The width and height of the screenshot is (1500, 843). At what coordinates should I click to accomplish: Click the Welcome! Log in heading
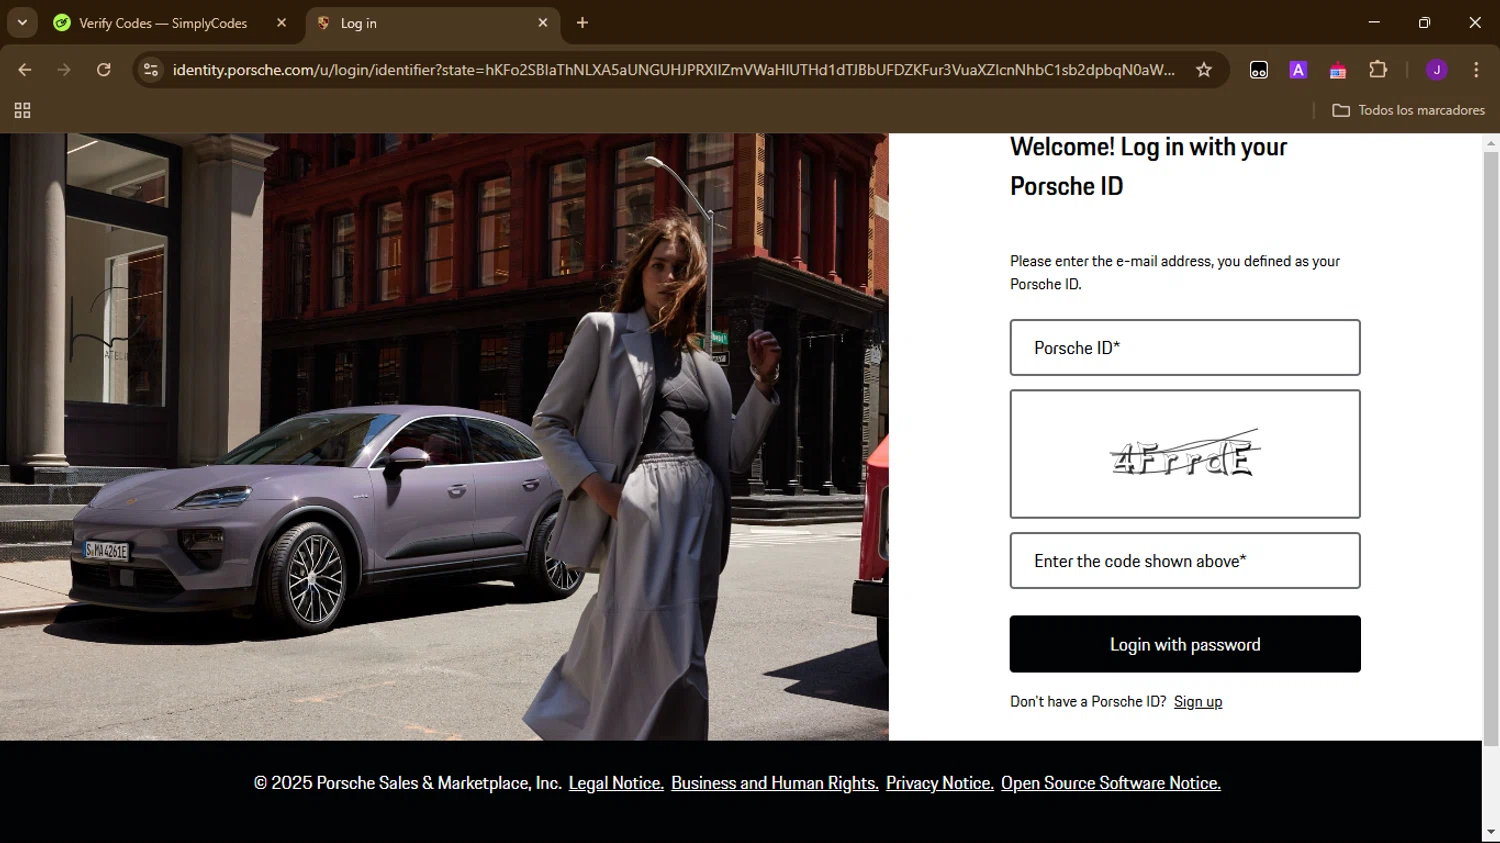click(1148, 167)
